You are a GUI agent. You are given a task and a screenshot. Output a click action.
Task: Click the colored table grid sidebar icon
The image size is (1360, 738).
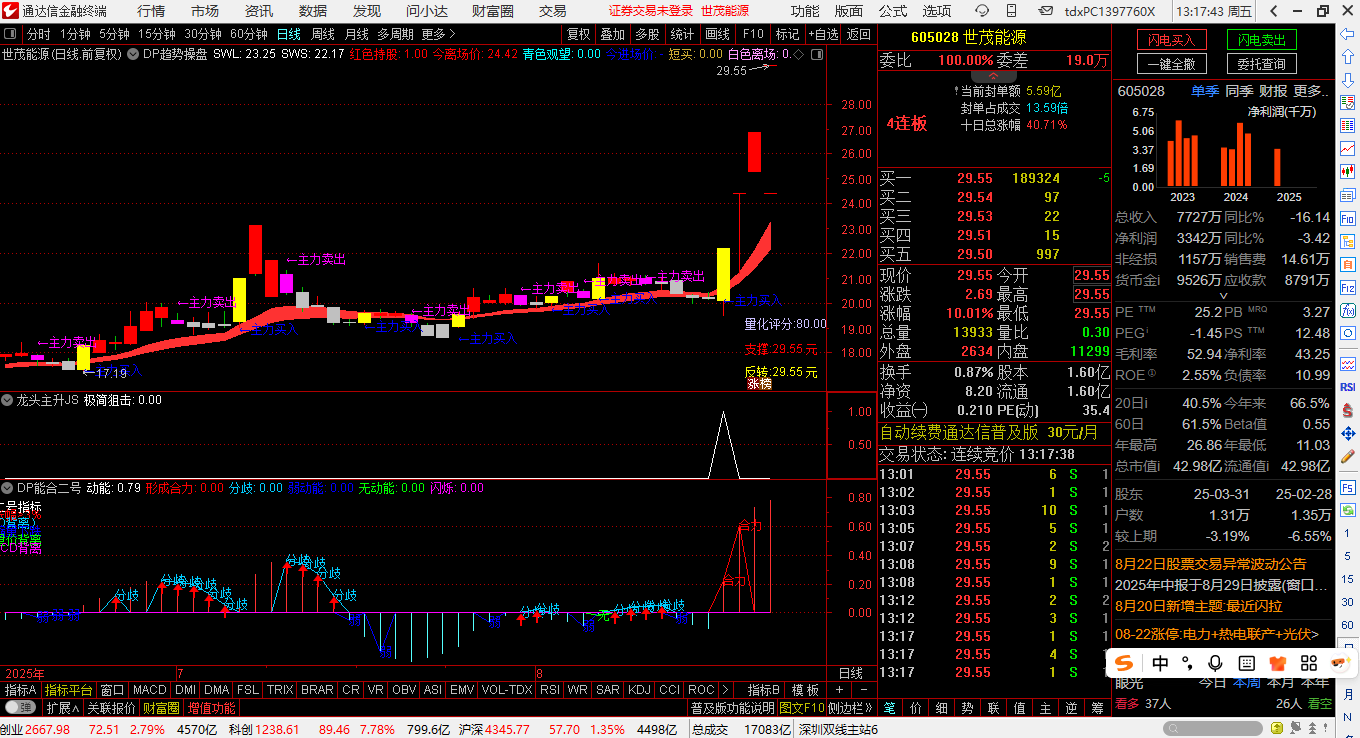click(1347, 125)
